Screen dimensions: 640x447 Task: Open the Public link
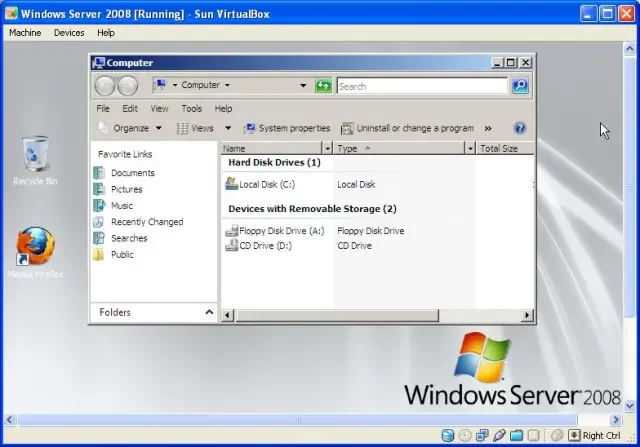(x=122, y=254)
